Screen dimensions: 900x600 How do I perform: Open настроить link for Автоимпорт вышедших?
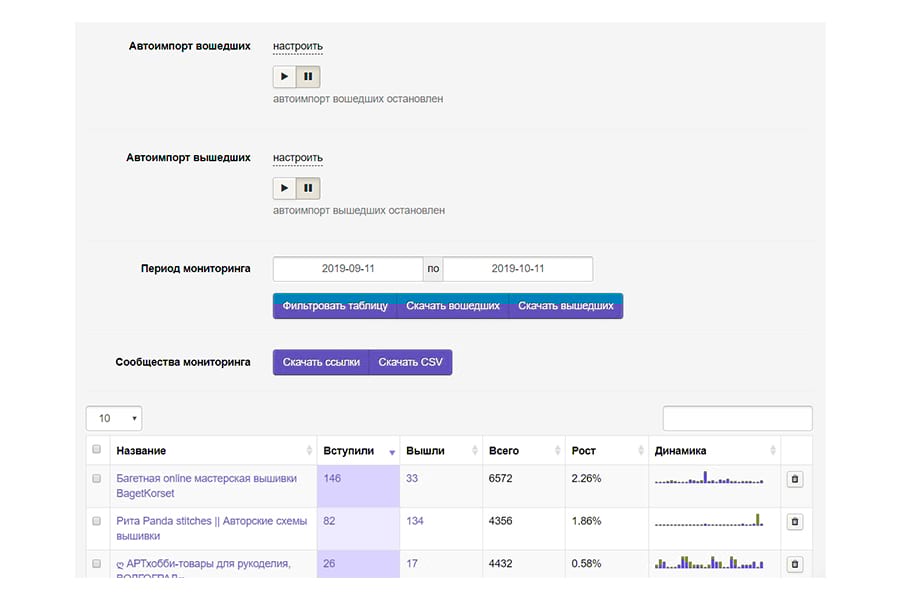point(298,157)
